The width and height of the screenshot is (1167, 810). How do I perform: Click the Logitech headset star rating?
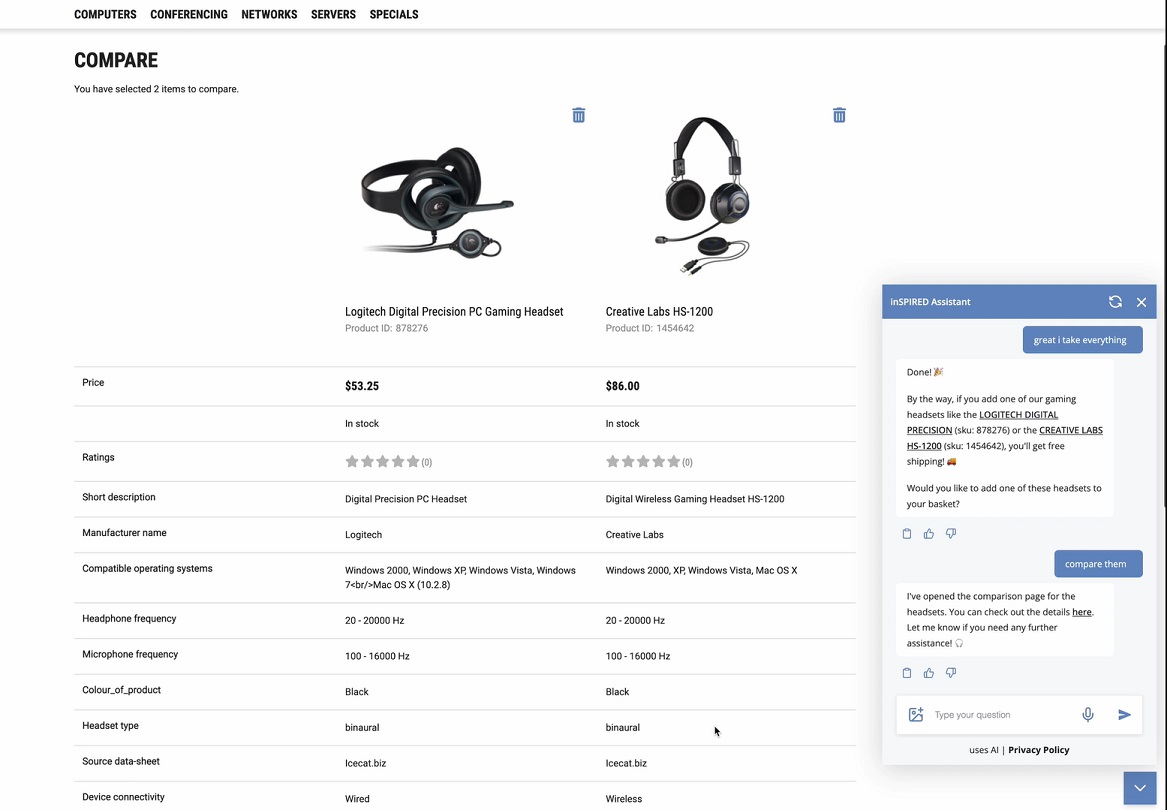(382, 462)
